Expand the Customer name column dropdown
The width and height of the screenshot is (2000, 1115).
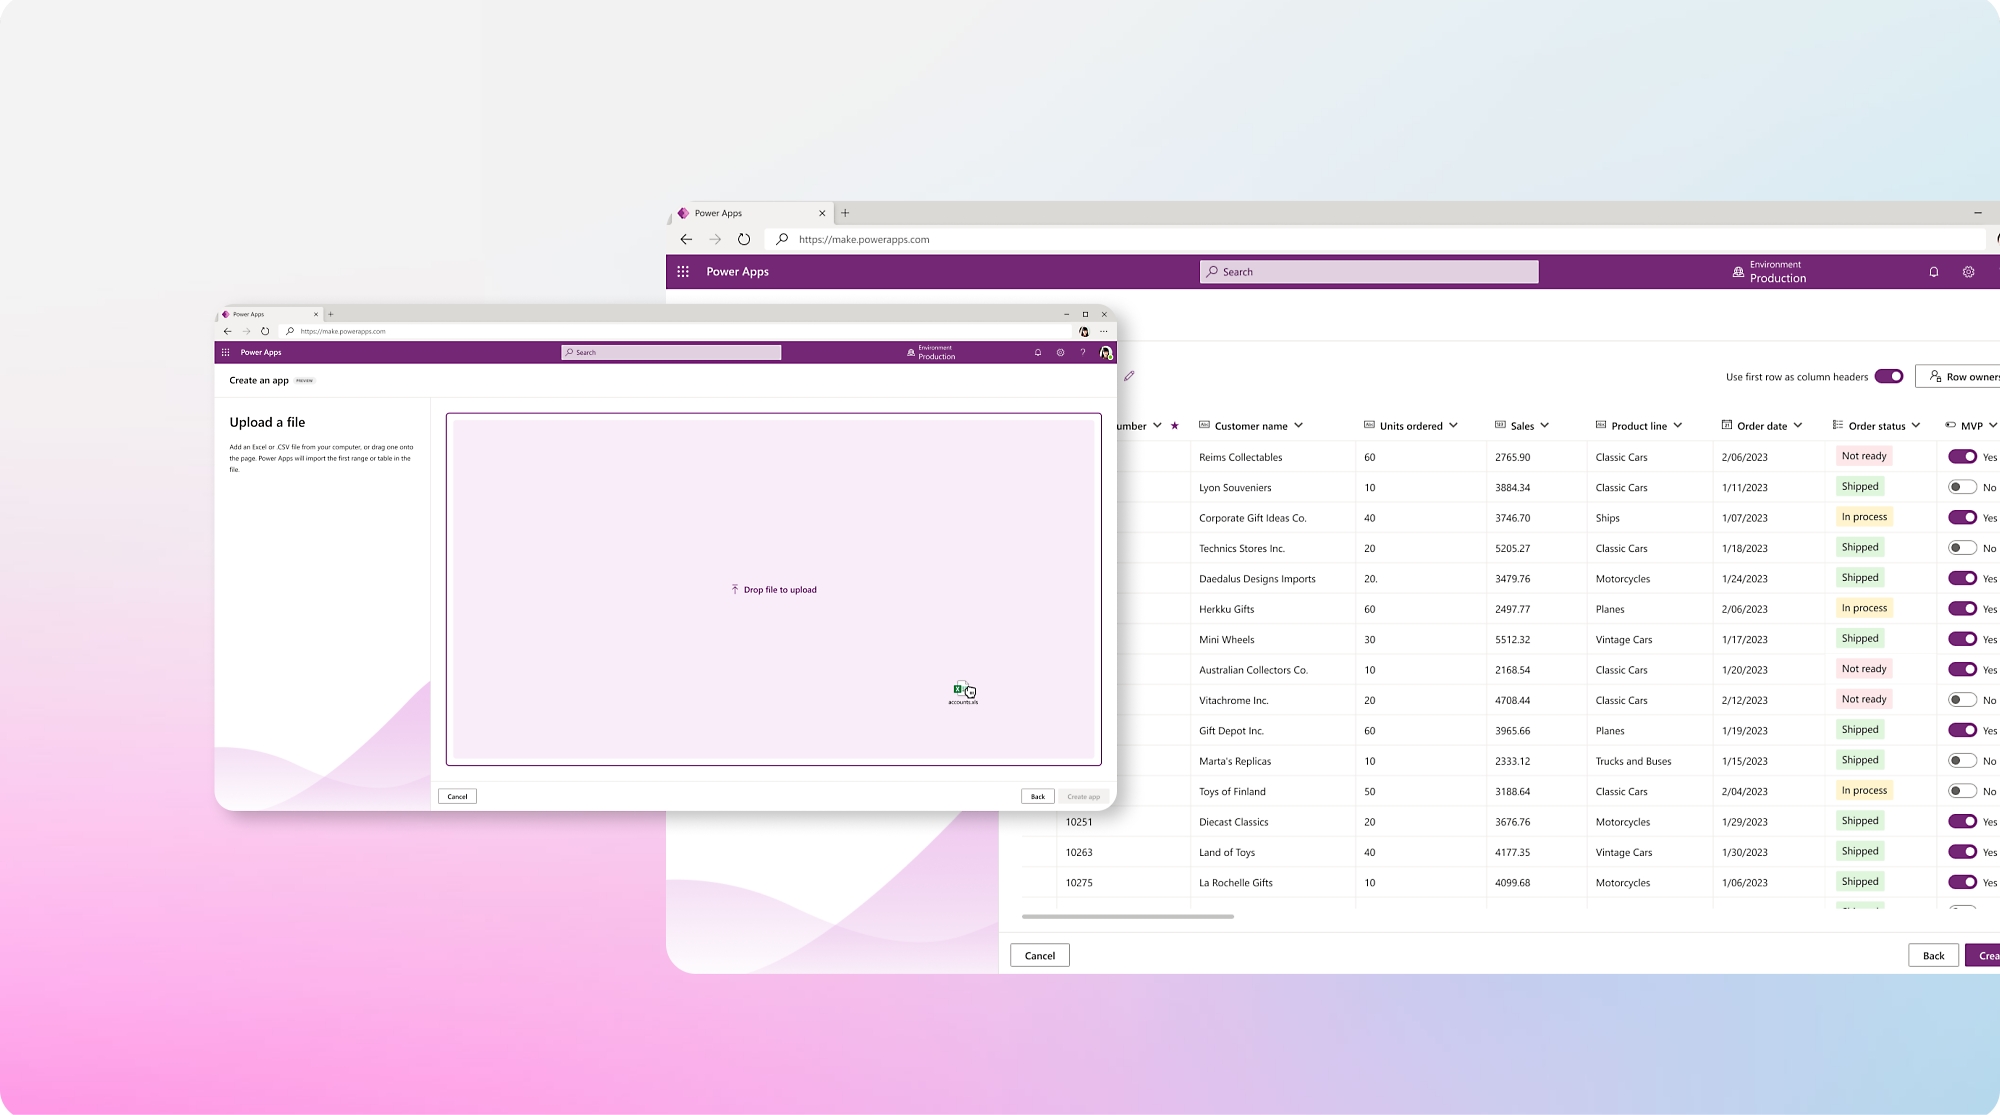click(1299, 424)
